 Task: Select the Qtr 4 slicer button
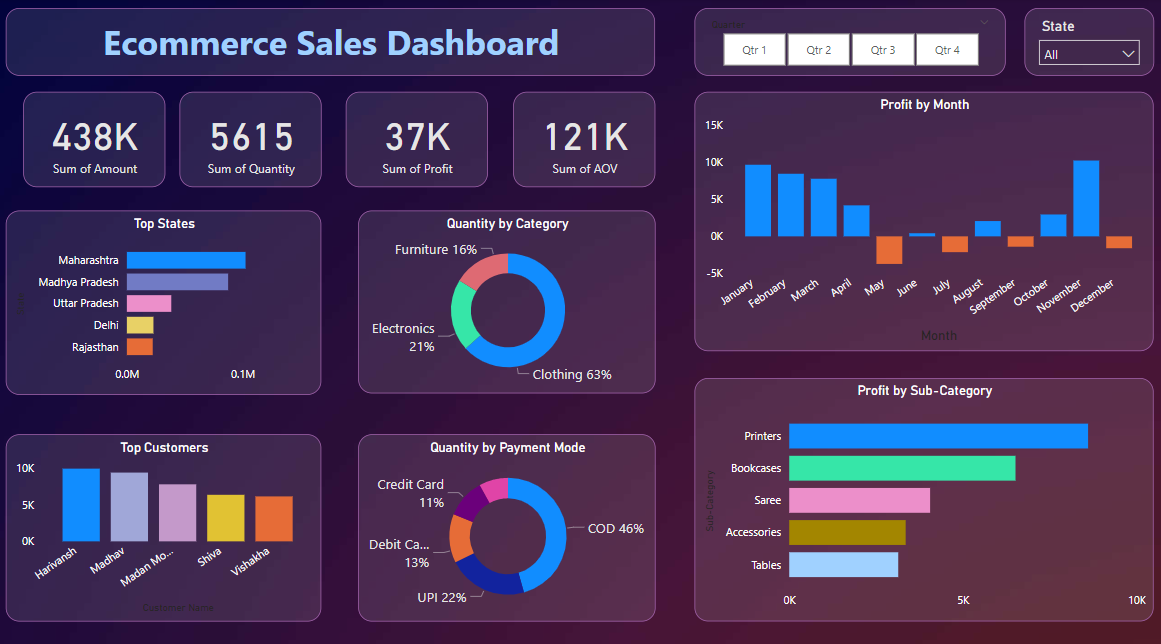[x=947, y=49]
